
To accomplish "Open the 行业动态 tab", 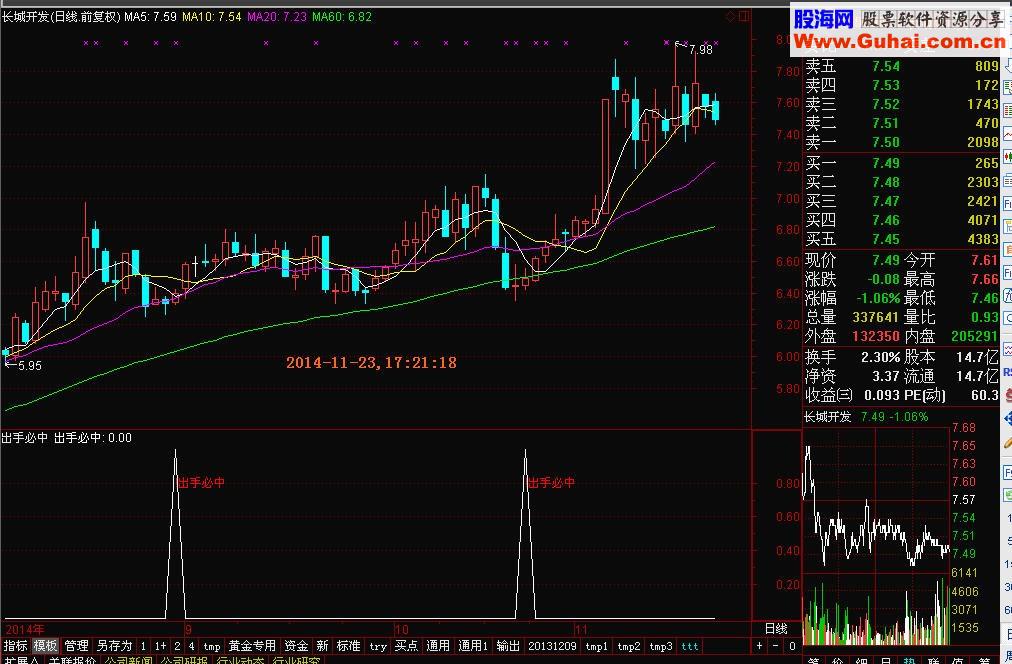I will 240,660.
